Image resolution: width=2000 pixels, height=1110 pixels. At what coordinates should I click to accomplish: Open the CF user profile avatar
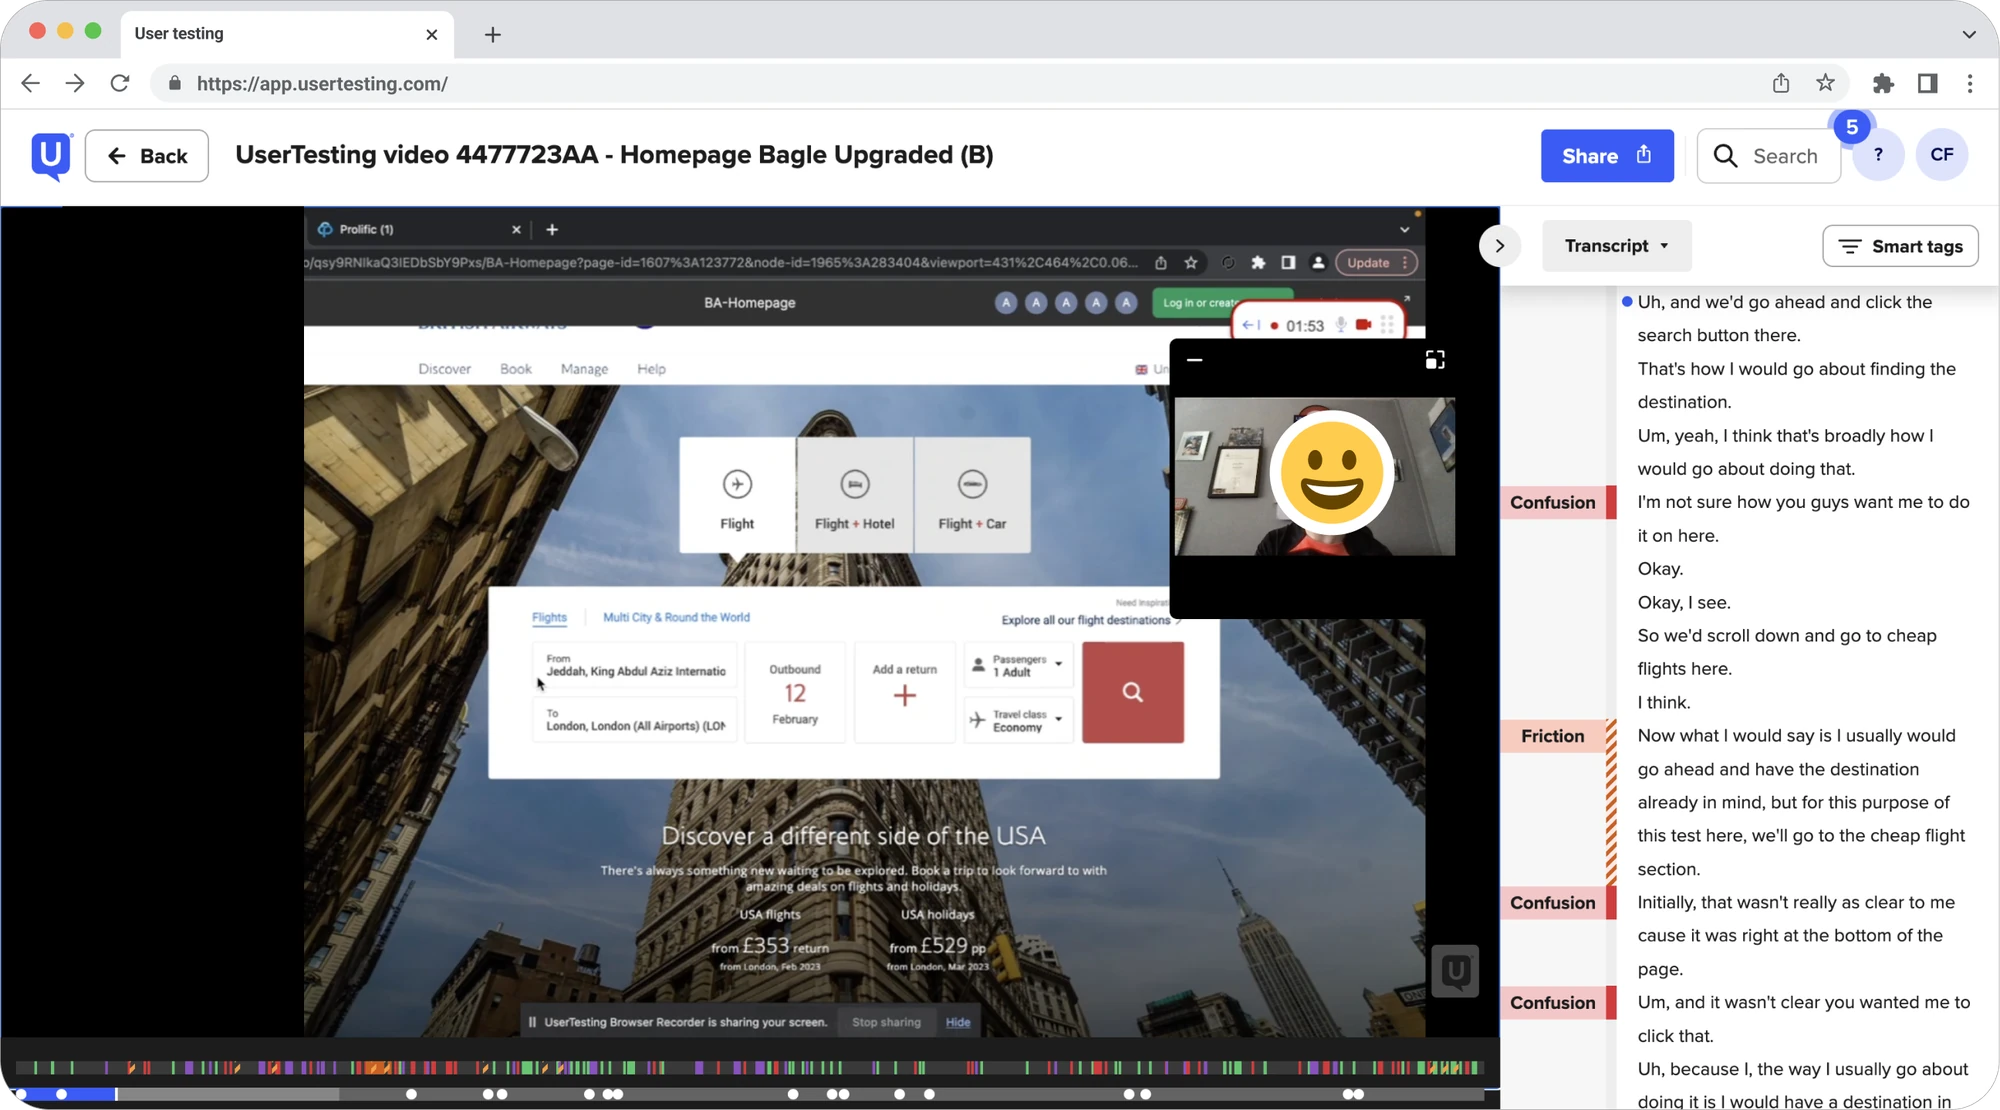tap(1942, 155)
